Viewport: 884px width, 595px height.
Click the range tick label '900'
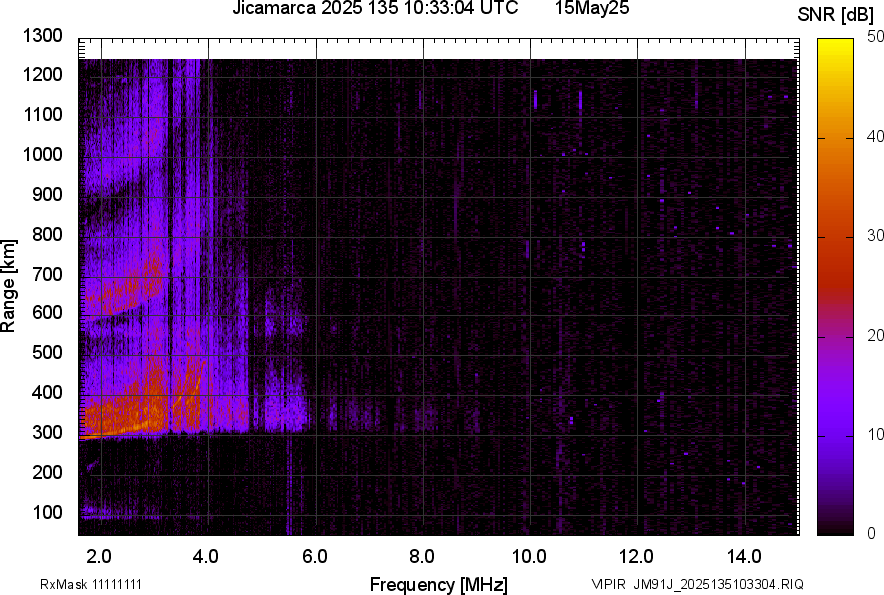pyautogui.click(x=47, y=194)
